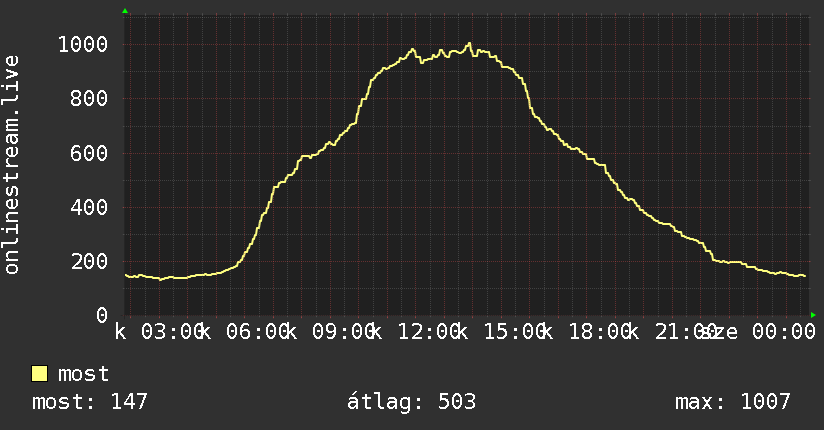The height and width of the screenshot is (430, 824).
Task: Click the x-axis label 'k 09:00'
Action: 331,332
